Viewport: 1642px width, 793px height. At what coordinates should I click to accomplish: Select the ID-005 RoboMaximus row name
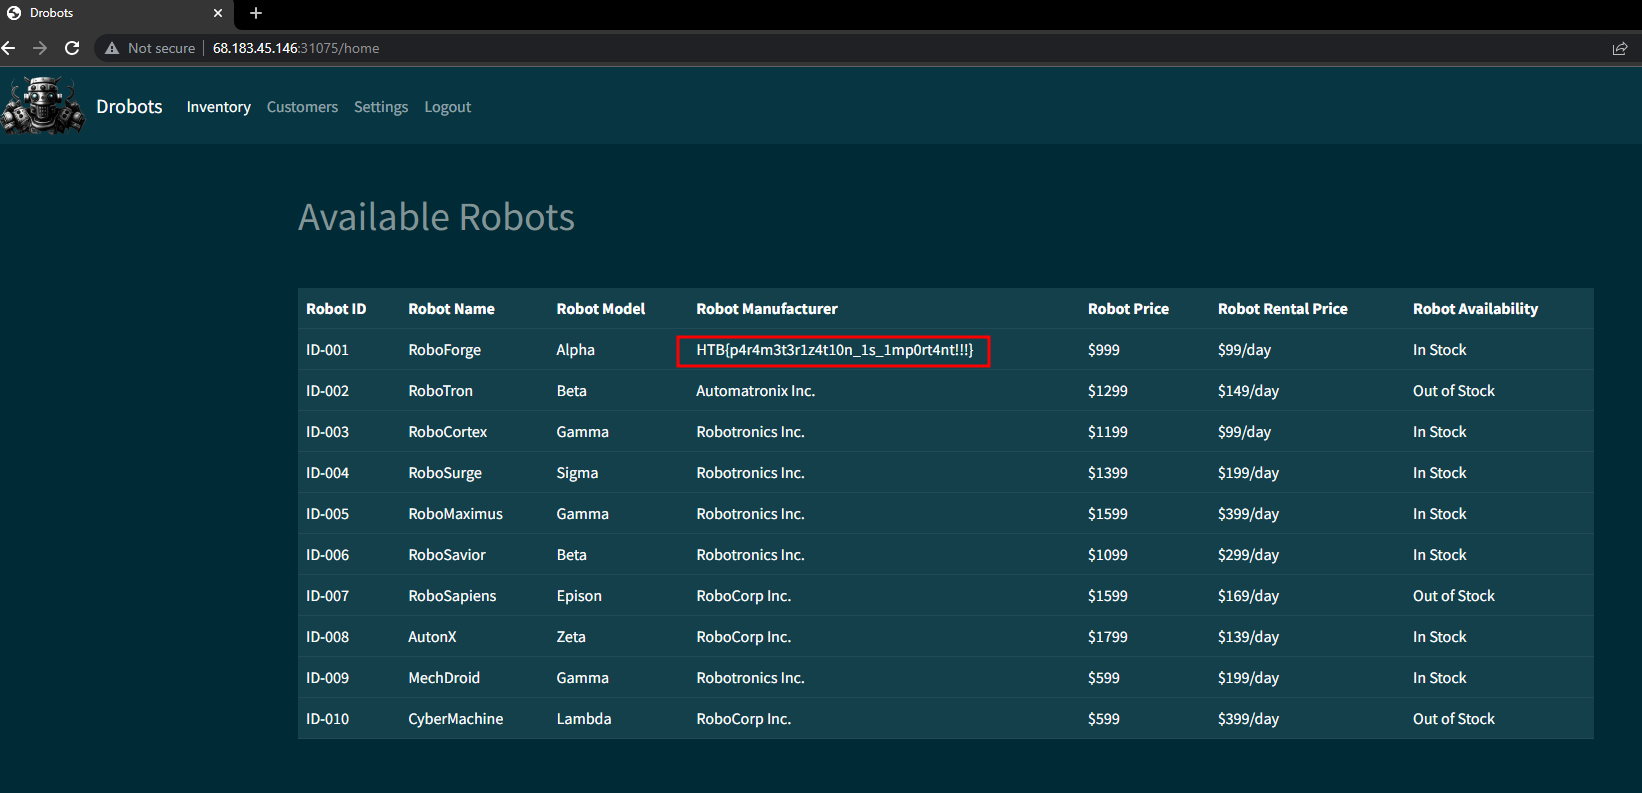(455, 514)
